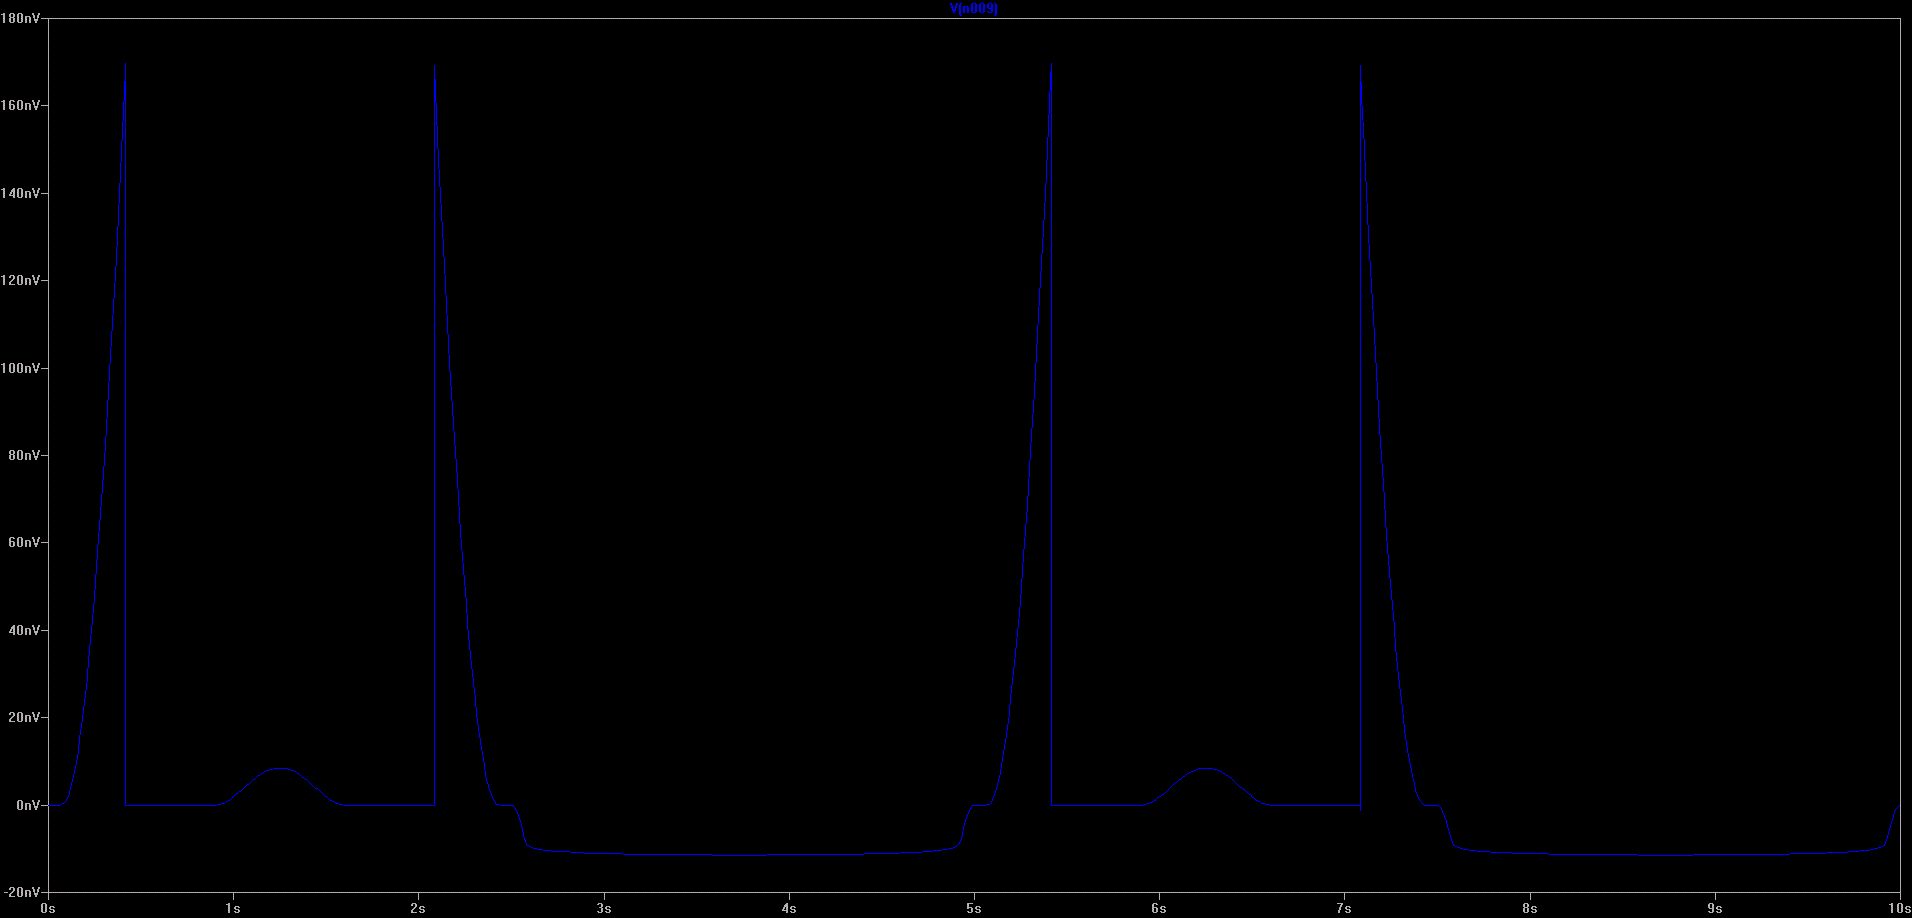Image resolution: width=1912 pixels, height=918 pixels.
Task: Click the 60nV vertical axis label
Action: point(24,543)
